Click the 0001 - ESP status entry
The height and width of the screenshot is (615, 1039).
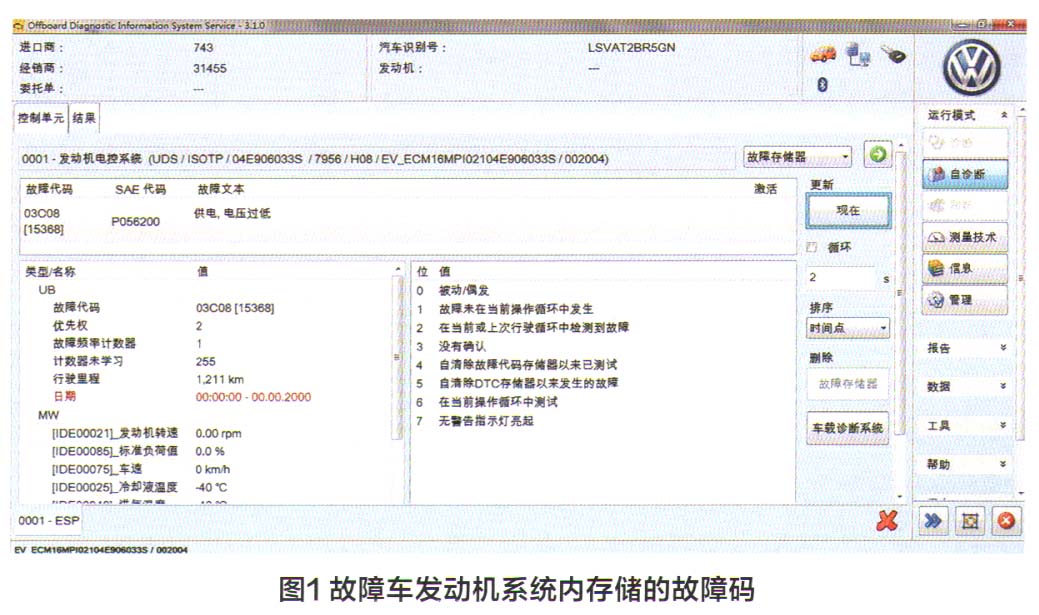click(x=48, y=521)
